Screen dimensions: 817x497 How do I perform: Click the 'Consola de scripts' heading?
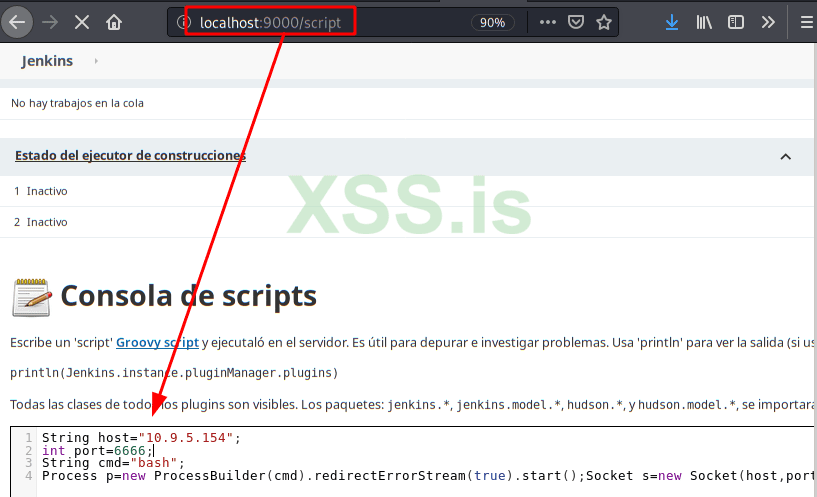click(189, 296)
